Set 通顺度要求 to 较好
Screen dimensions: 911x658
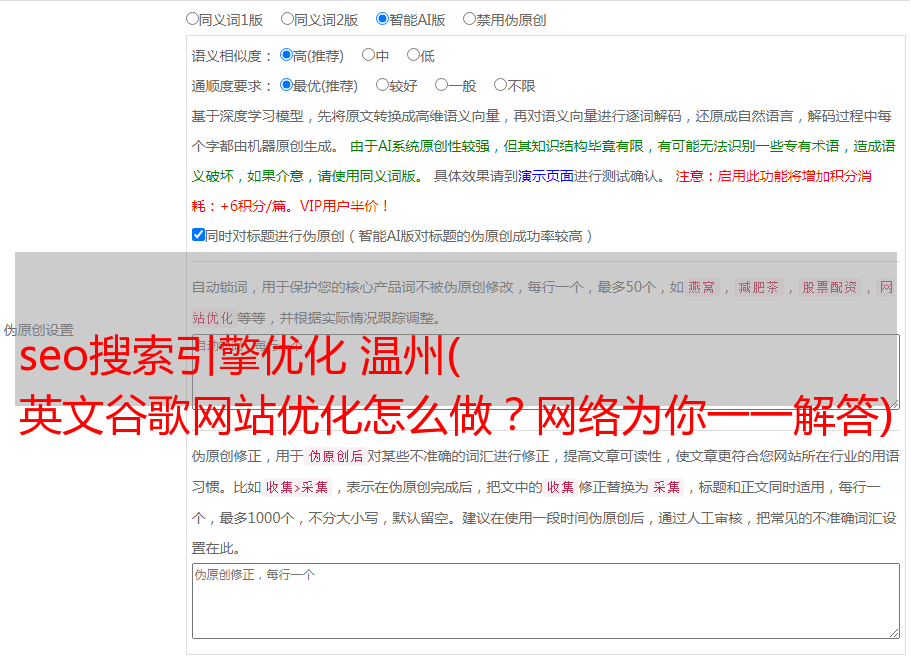coord(382,85)
